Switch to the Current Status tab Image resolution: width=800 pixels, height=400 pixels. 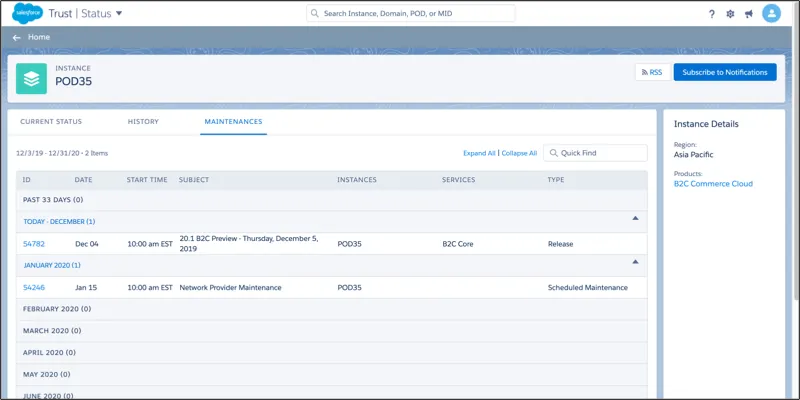tap(51, 121)
